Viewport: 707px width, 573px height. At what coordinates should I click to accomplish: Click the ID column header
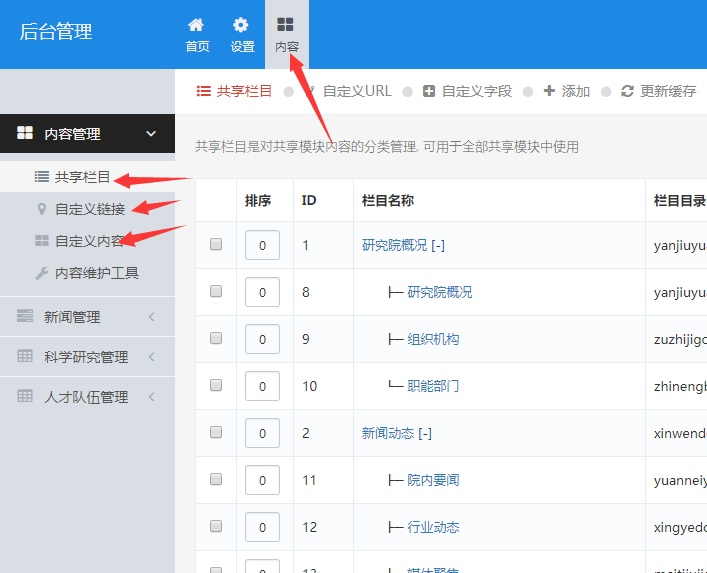click(309, 201)
